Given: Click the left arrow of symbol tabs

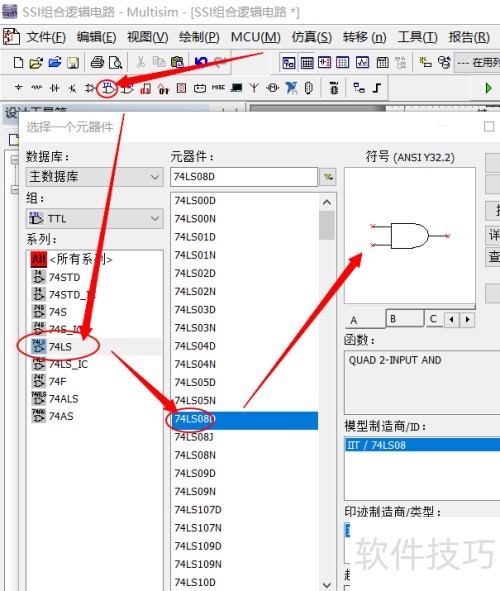Looking at the screenshot, I should [451, 320].
